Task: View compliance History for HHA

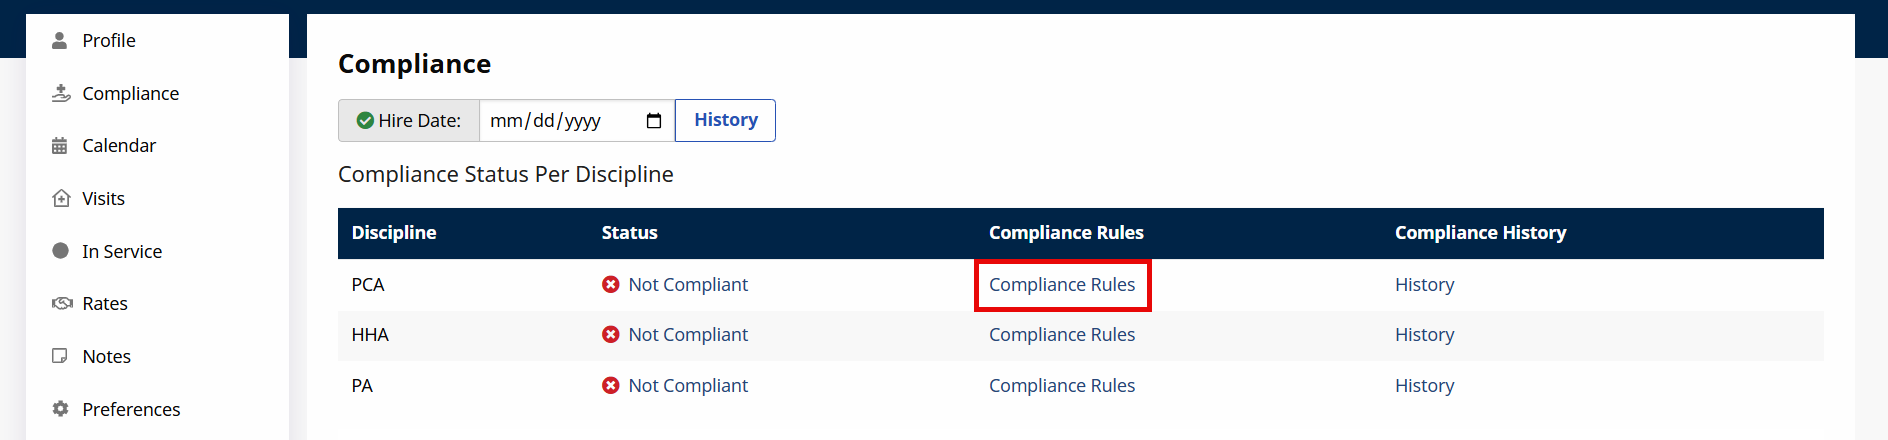Action: pos(1424,335)
